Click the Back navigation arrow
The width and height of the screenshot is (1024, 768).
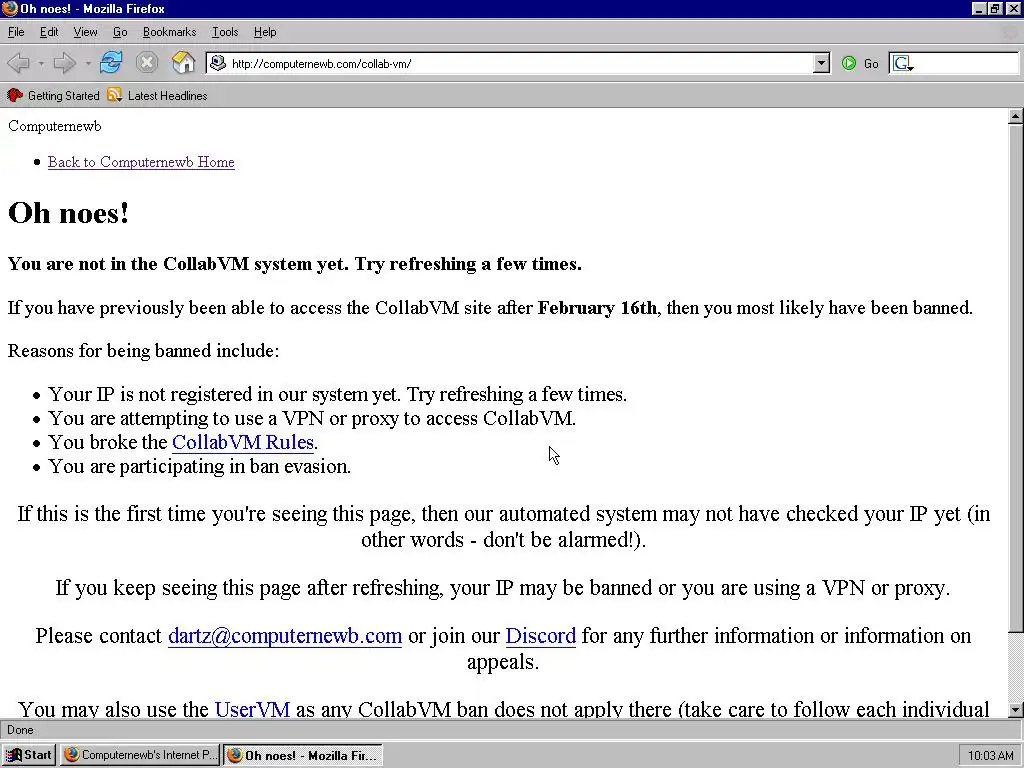18,63
